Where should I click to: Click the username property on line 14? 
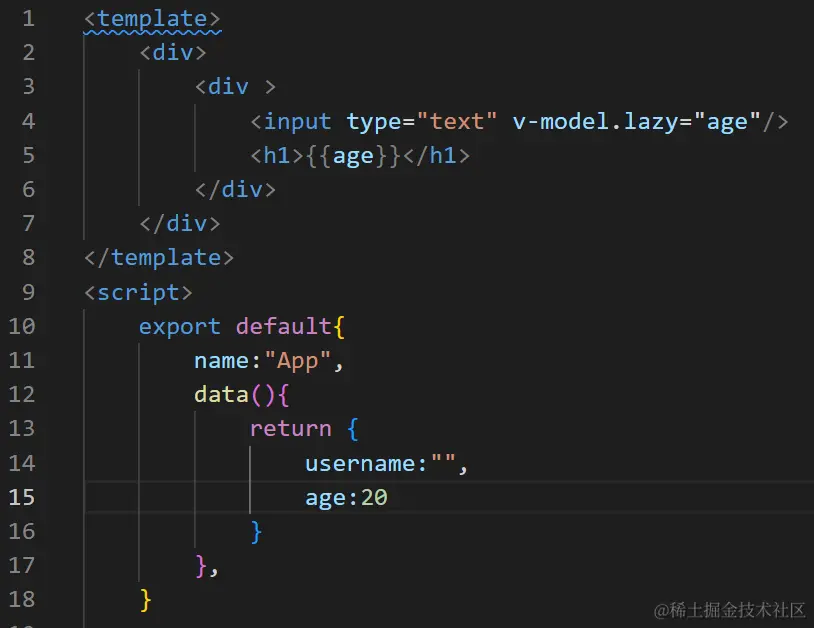(360, 463)
